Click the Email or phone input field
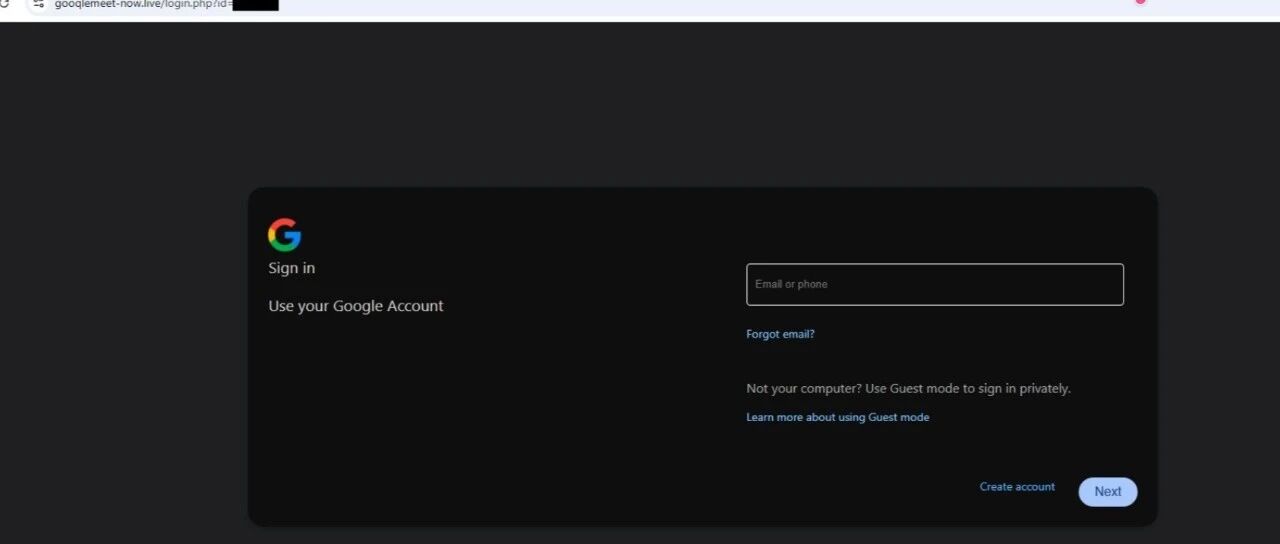The width and height of the screenshot is (1280, 544). click(x=935, y=284)
